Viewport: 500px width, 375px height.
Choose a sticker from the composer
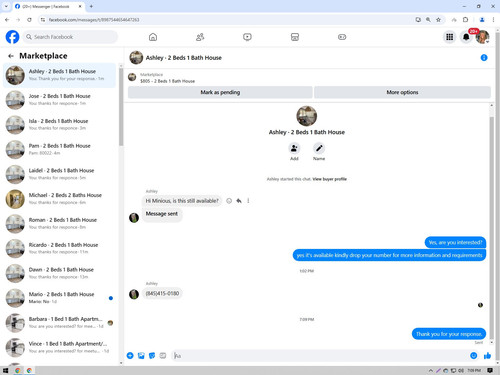(x=152, y=356)
